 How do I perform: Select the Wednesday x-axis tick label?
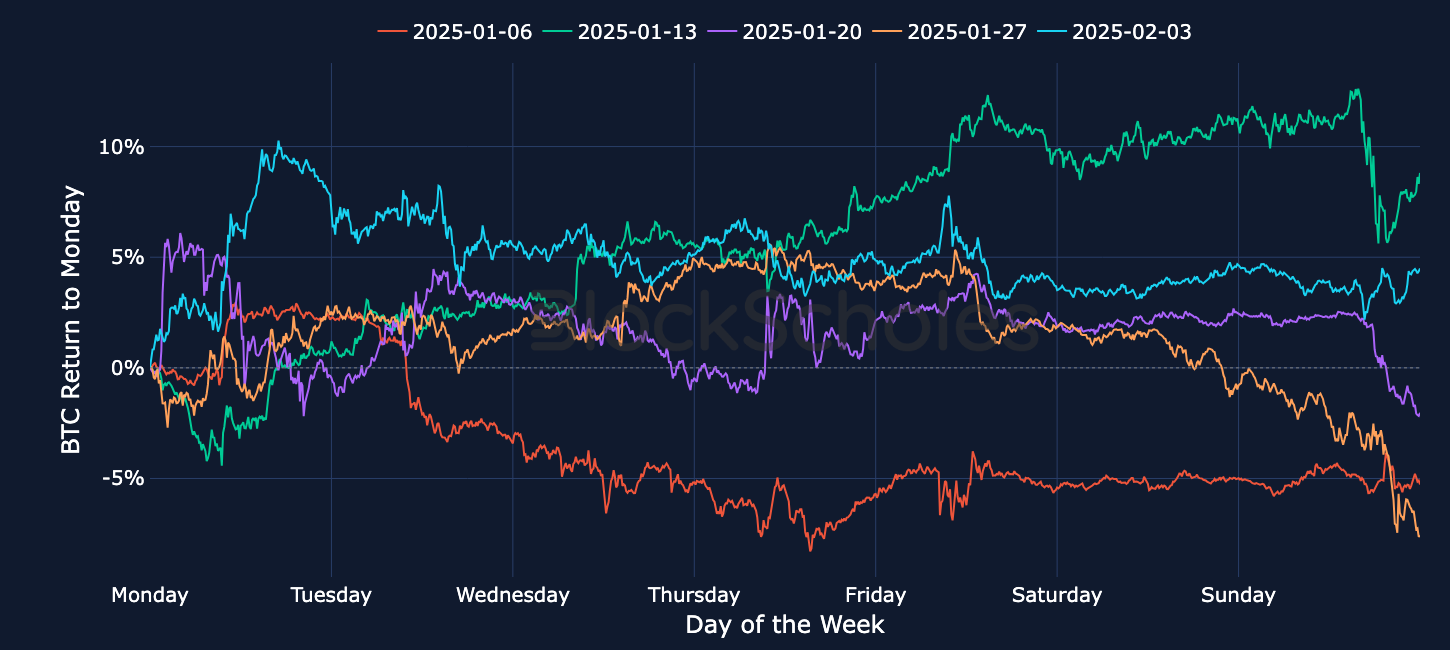click(x=513, y=595)
